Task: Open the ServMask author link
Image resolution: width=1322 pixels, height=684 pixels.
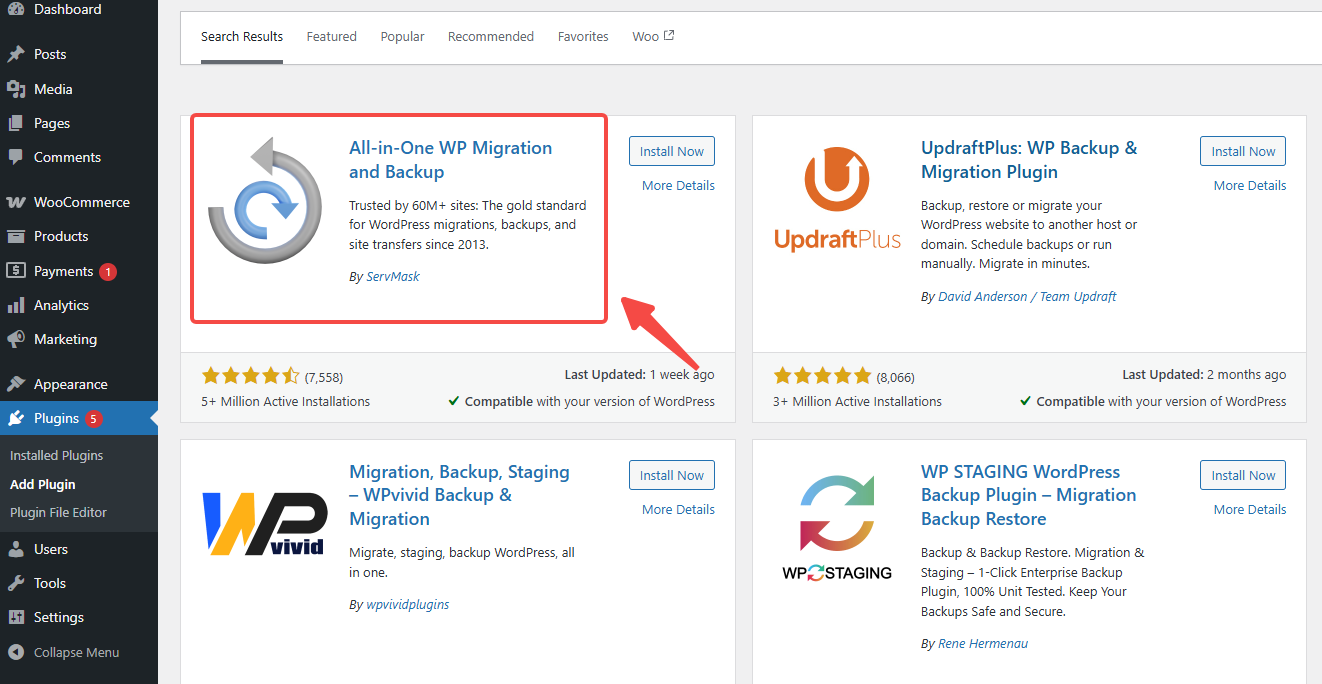Action: [x=392, y=276]
